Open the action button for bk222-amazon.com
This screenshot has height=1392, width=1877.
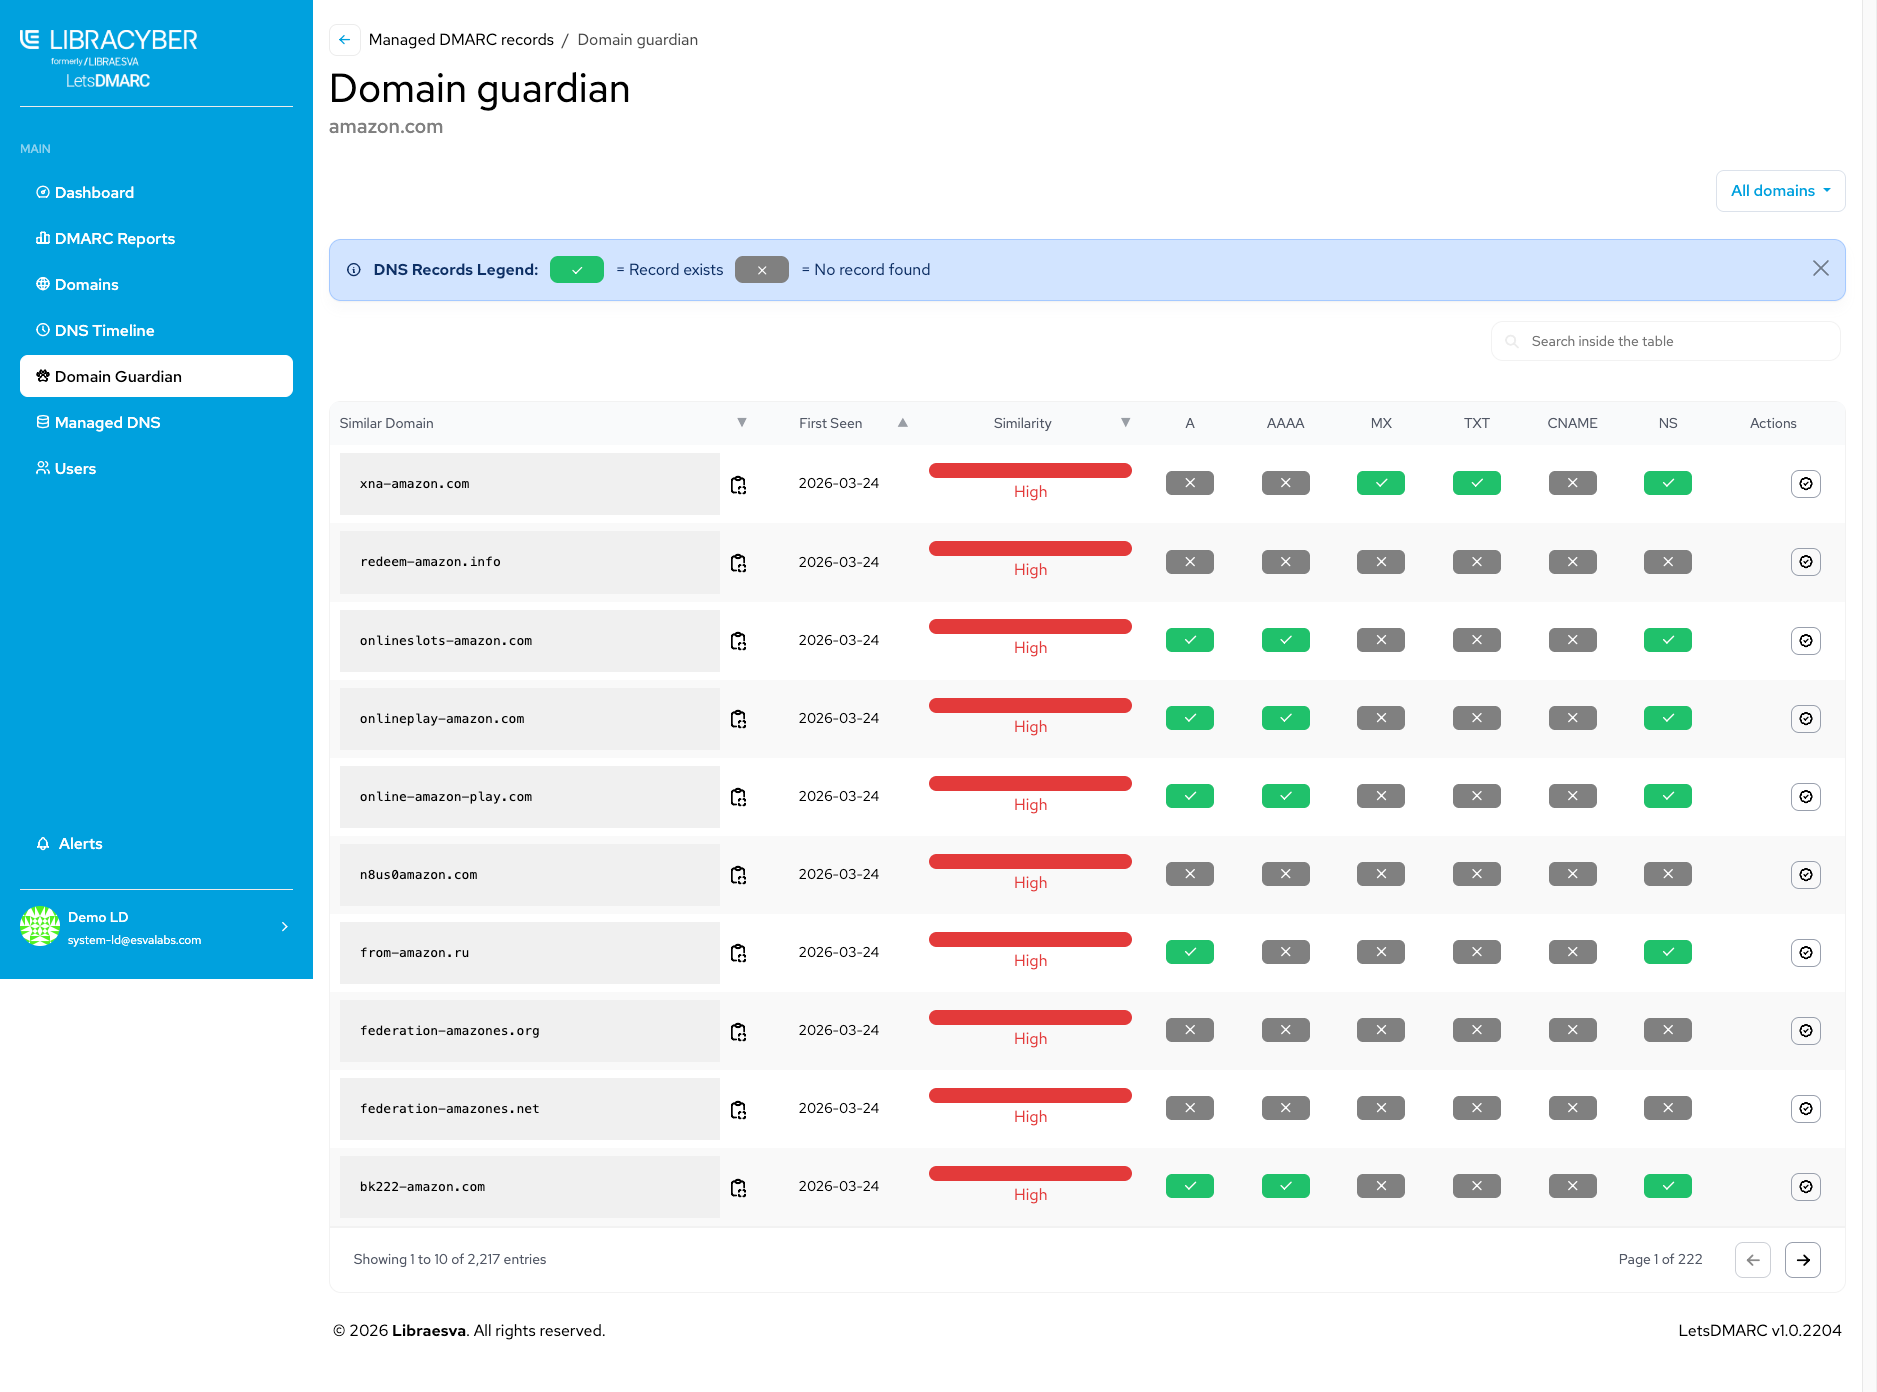click(x=1805, y=1187)
